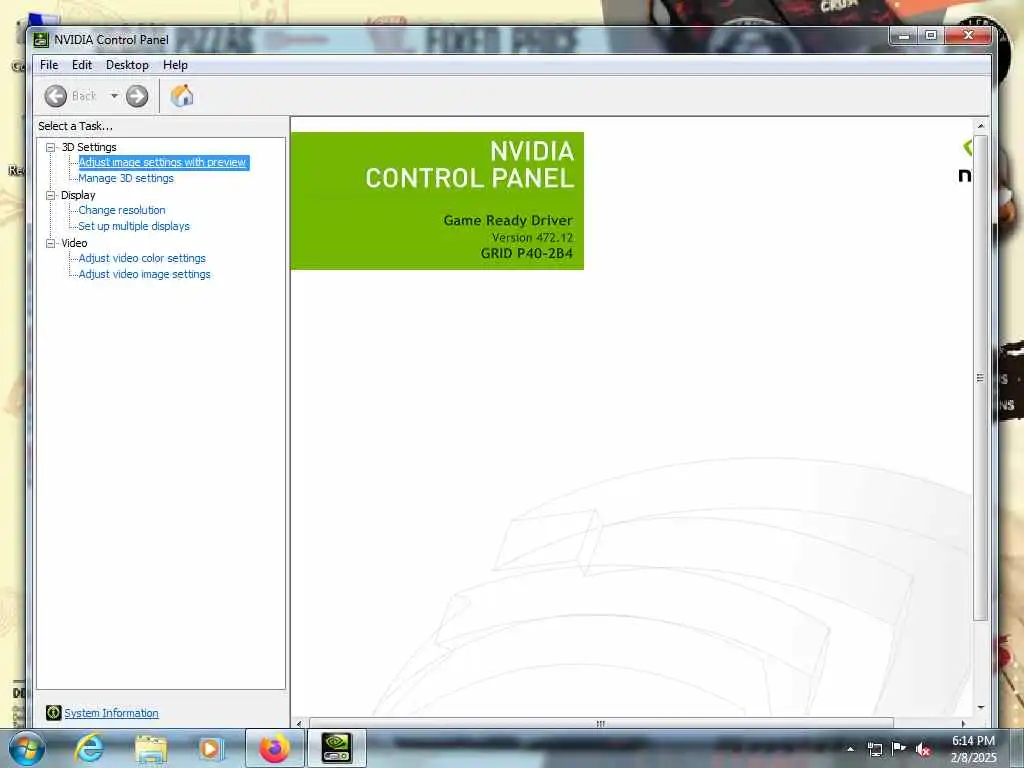Click the vertical scrollbar up arrow
Image resolution: width=1024 pixels, height=768 pixels.
[980, 125]
